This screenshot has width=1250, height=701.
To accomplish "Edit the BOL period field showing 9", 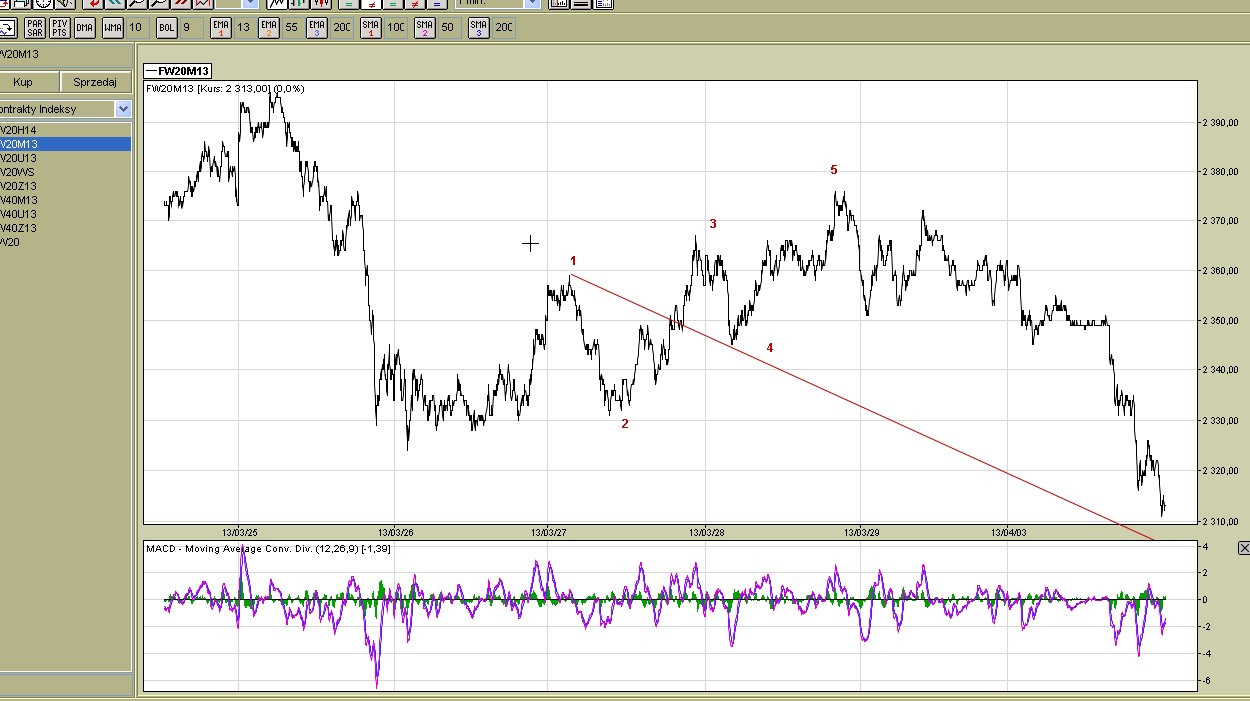I will pos(187,28).
